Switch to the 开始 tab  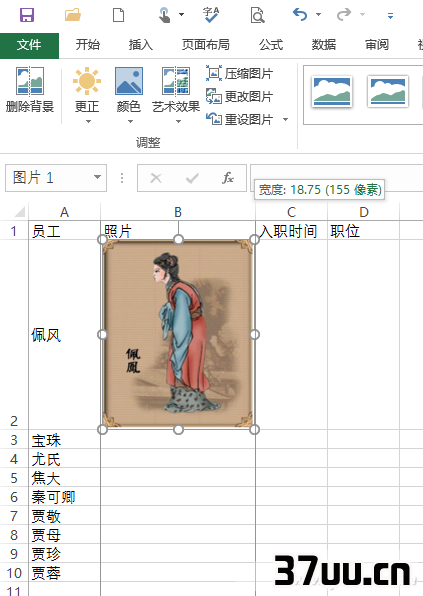click(x=87, y=45)
